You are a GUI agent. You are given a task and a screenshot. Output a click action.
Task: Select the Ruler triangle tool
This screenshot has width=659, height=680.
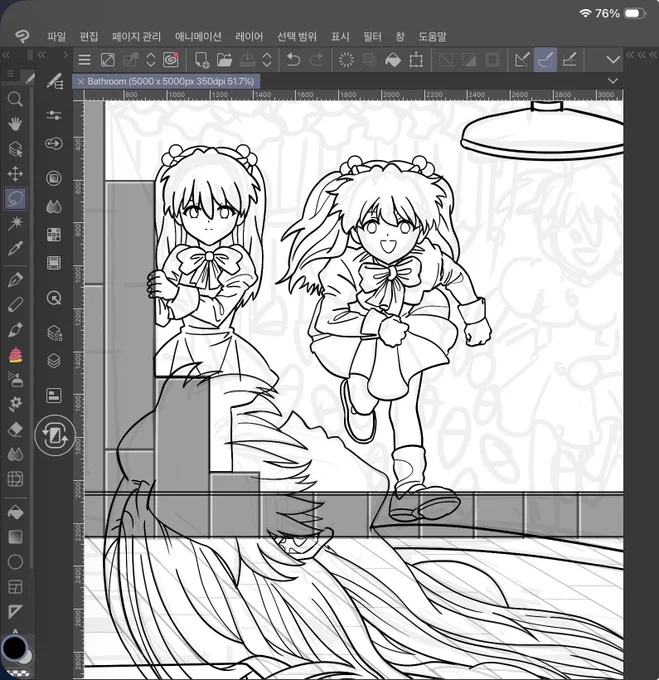(15, 611)
